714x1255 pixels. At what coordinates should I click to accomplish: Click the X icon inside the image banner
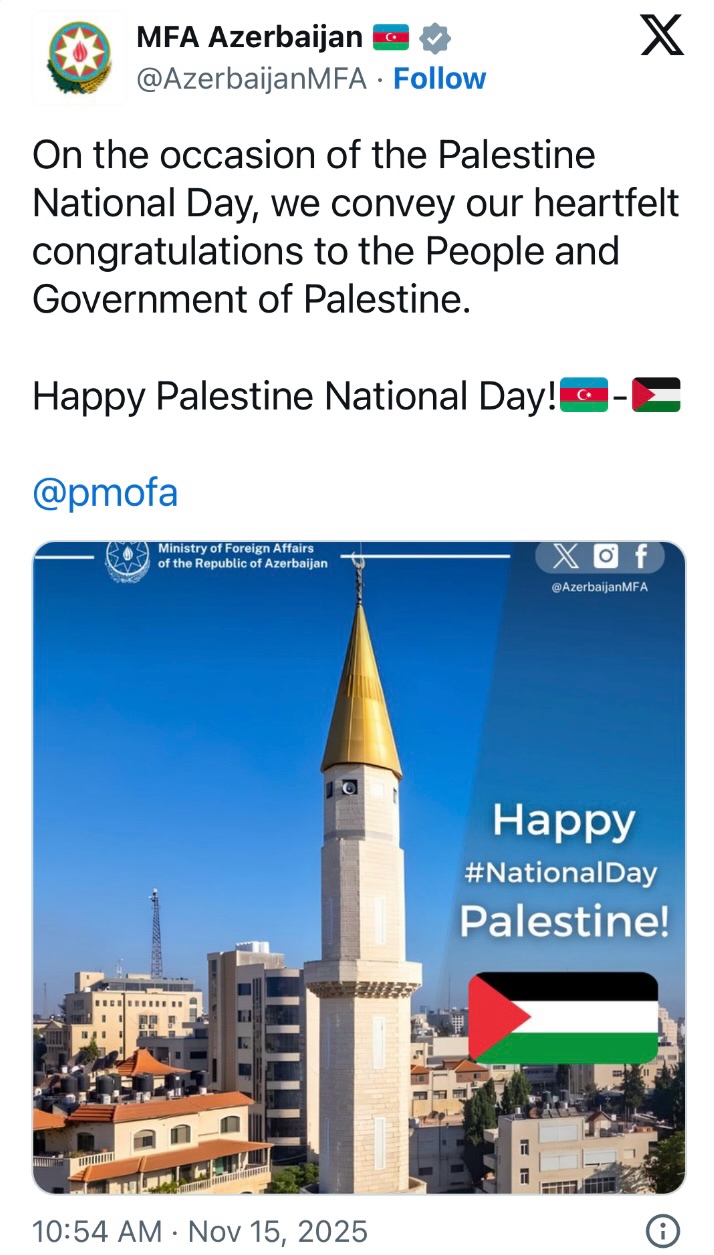566,556
